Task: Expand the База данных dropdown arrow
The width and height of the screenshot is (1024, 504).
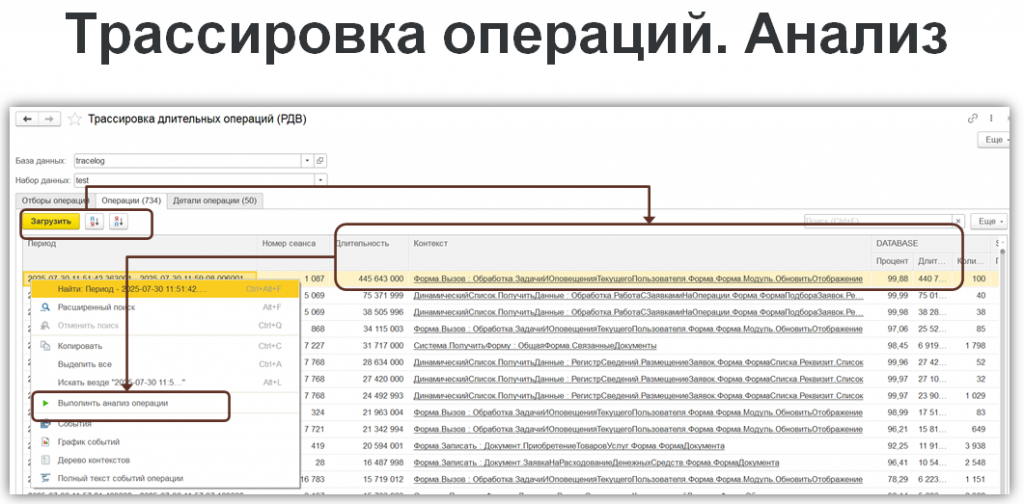Action: 308,161
